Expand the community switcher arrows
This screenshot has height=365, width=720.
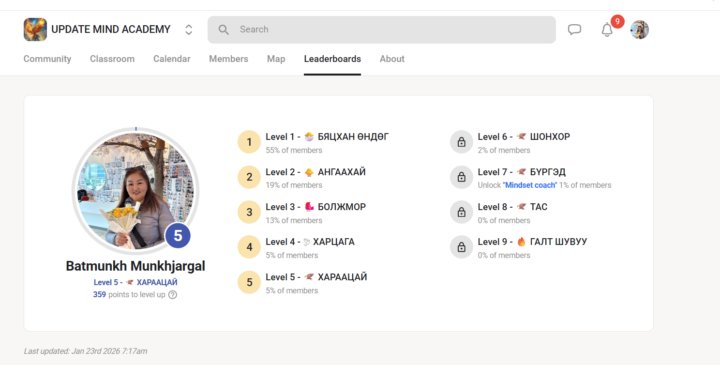tap(189, 30)
